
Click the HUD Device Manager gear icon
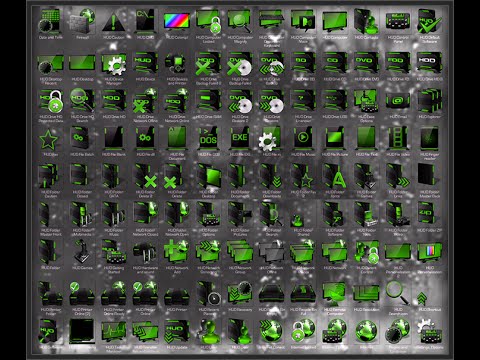114,64
